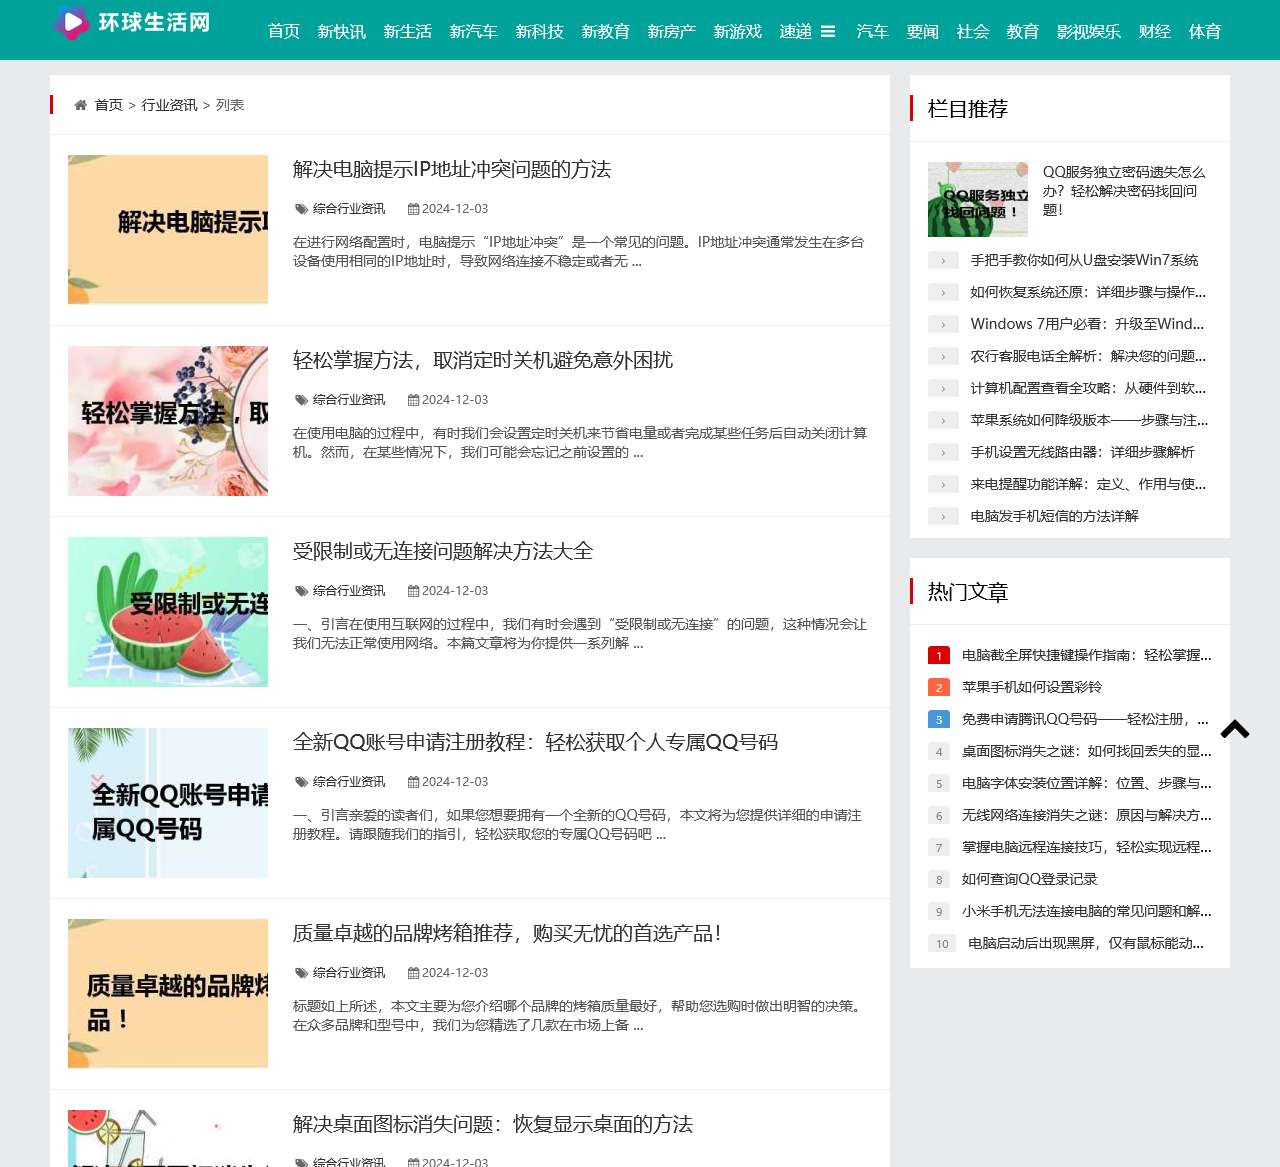Image resolution: width=1280 pixels, height=1167 pixels.
Task: Go to the 汽车 nav section
Action: click(x=873, y=32)
